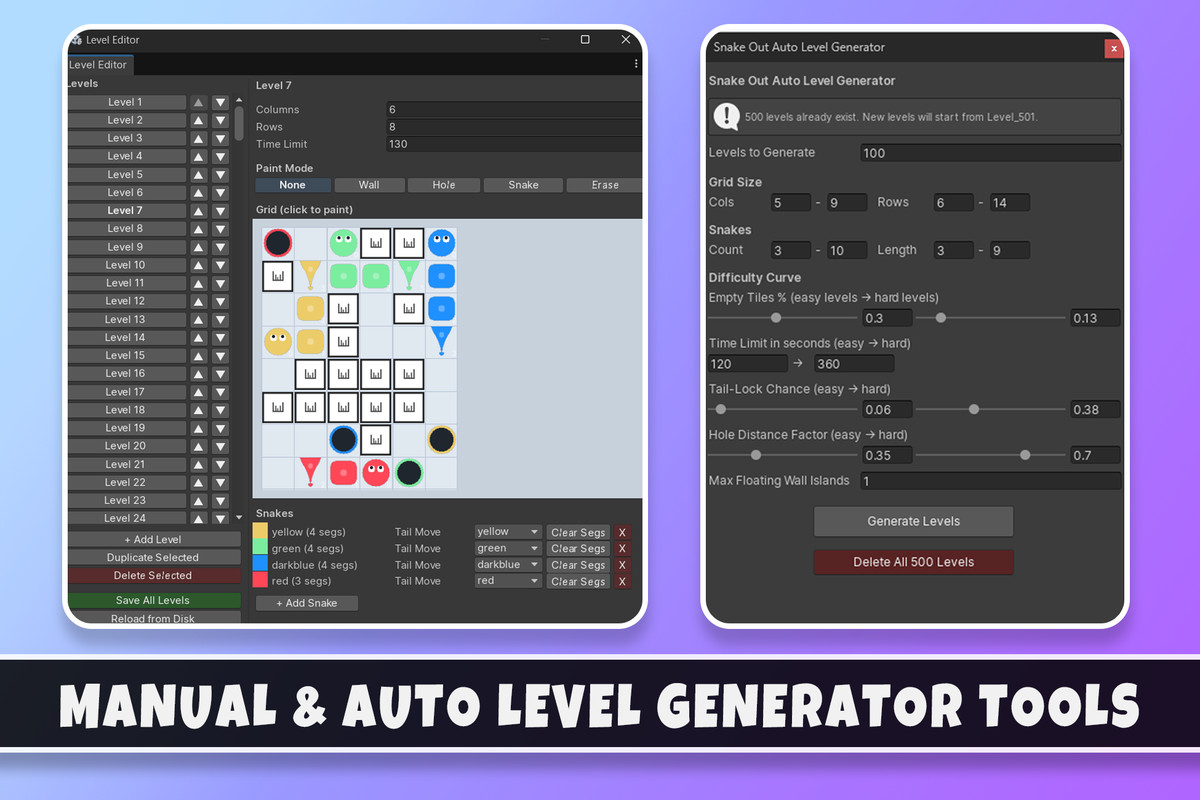Switch to the Level Editor tab
1200x800 pixels.
pos(99,64)
